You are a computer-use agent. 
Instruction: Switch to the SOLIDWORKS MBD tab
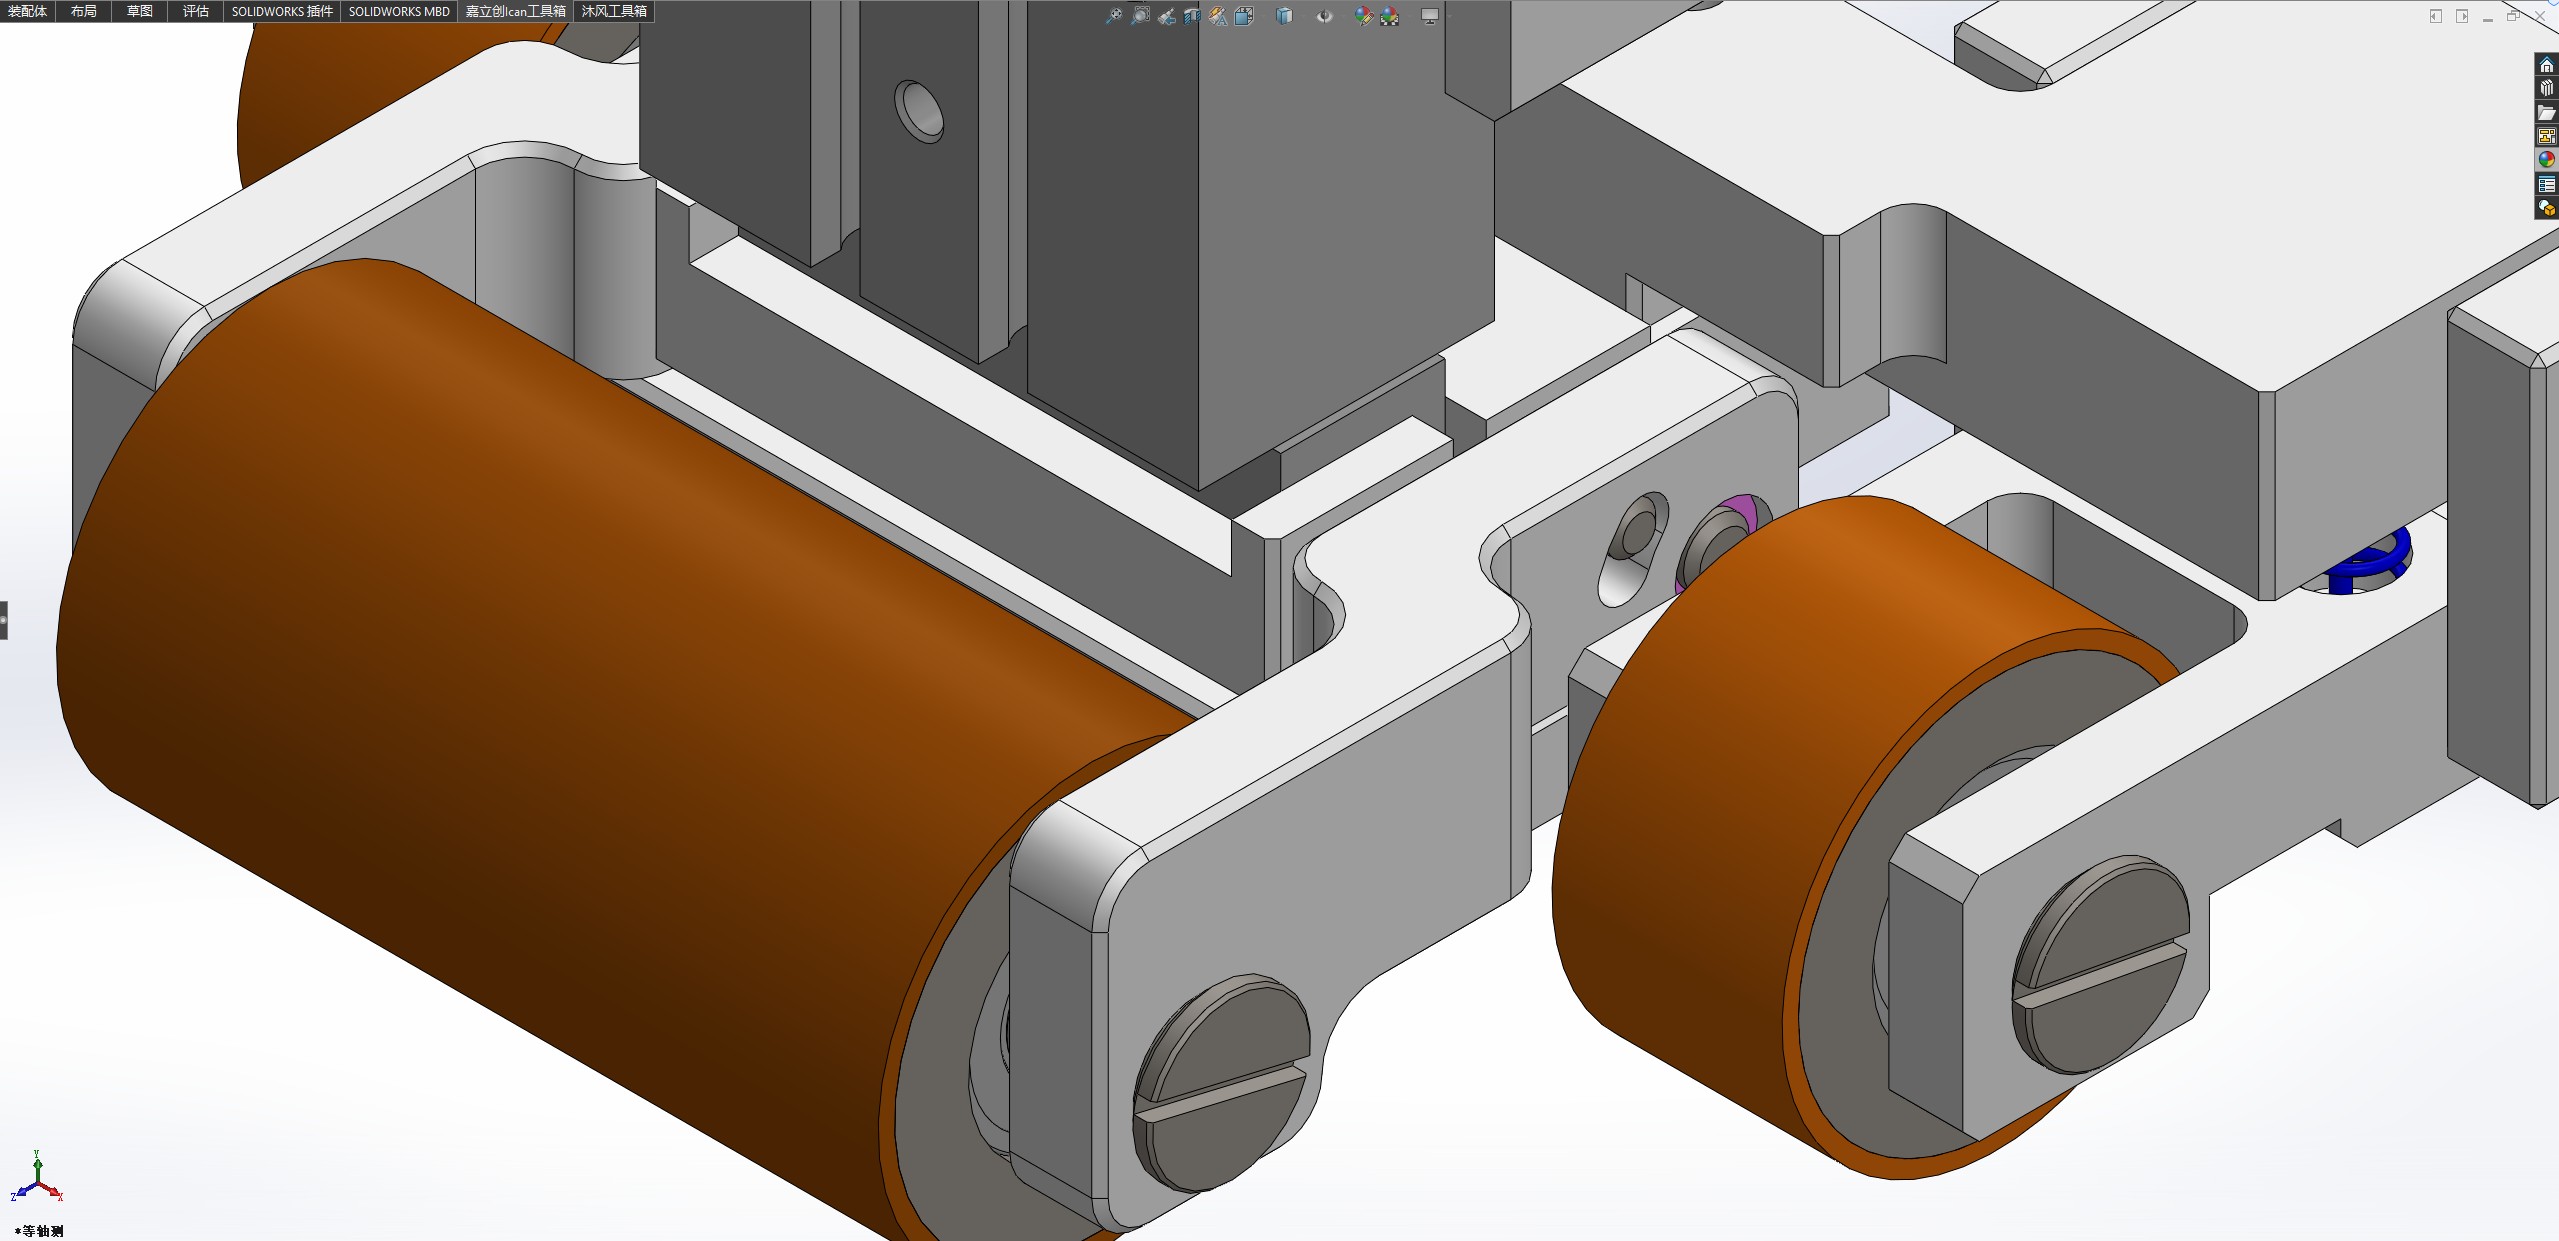point(399,11)
